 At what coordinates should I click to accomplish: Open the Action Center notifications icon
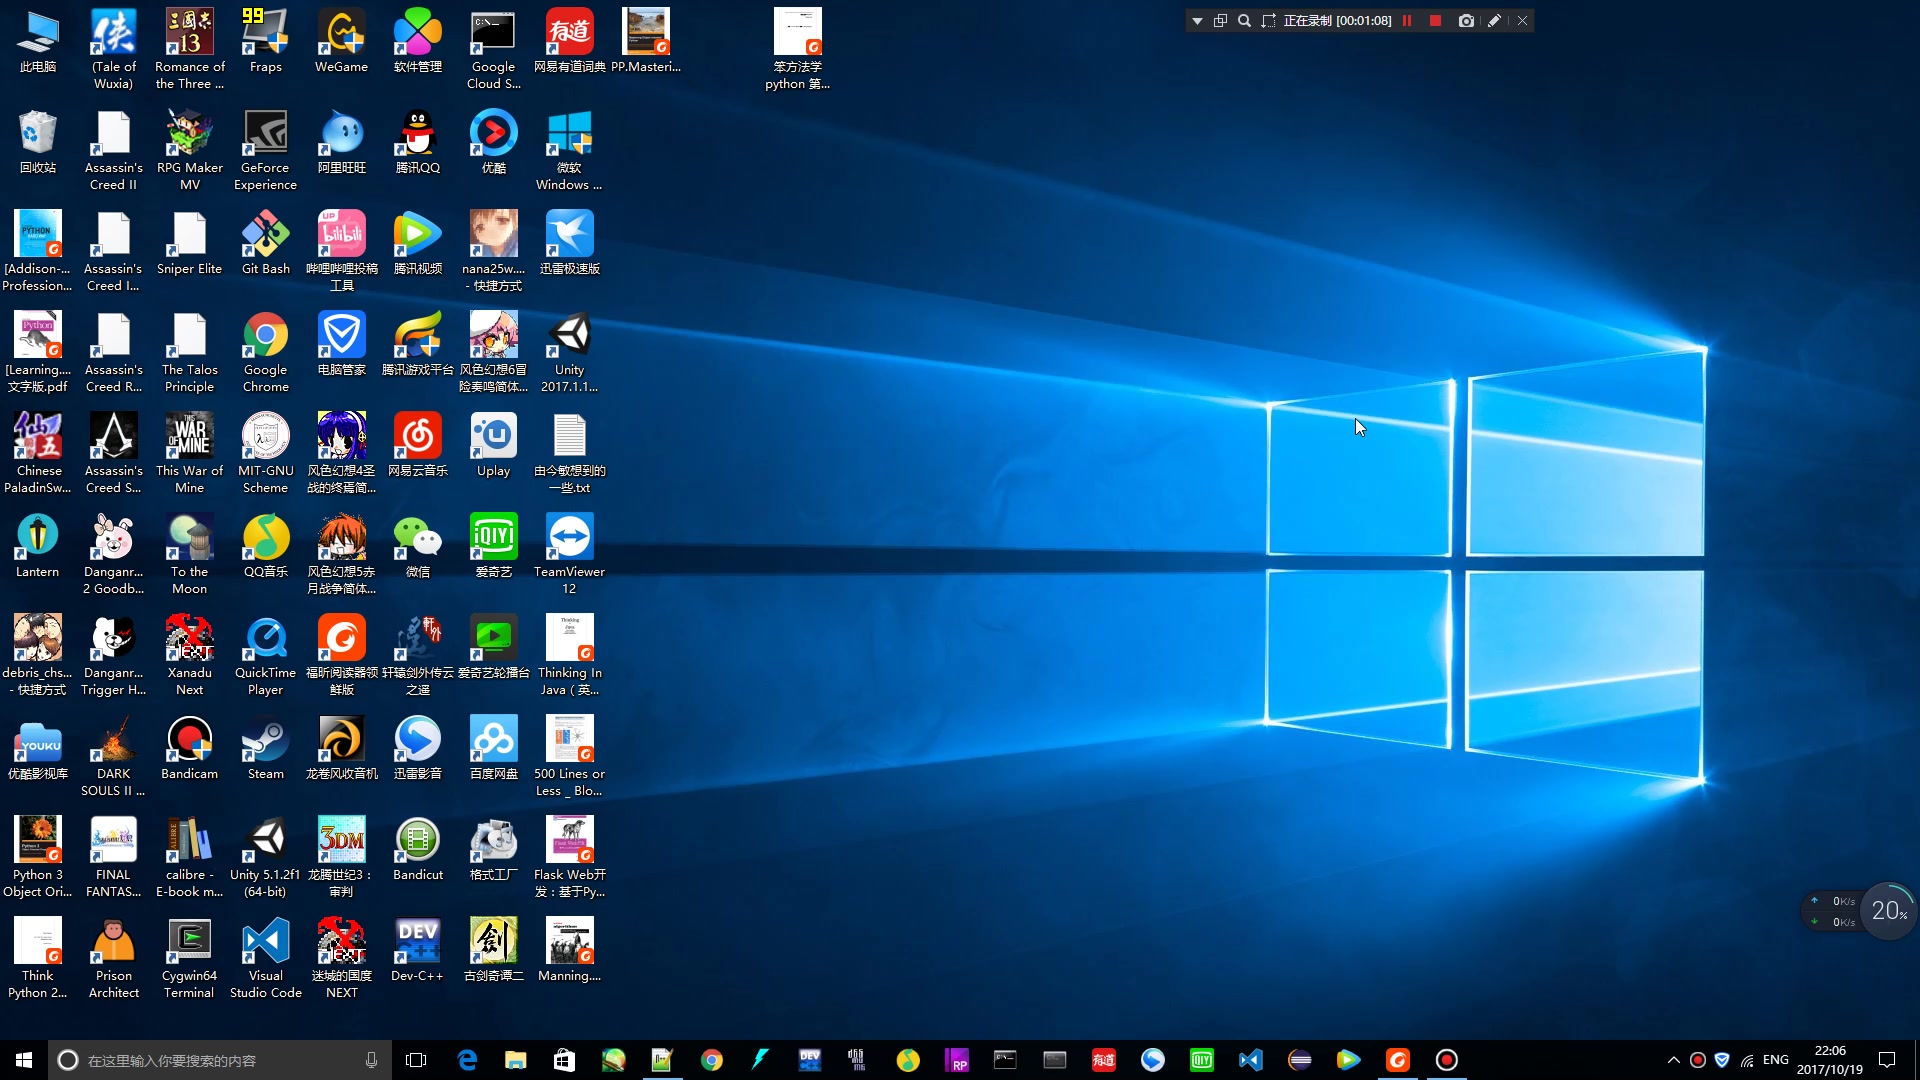pyautogui.click(x=1887, y=1060)
